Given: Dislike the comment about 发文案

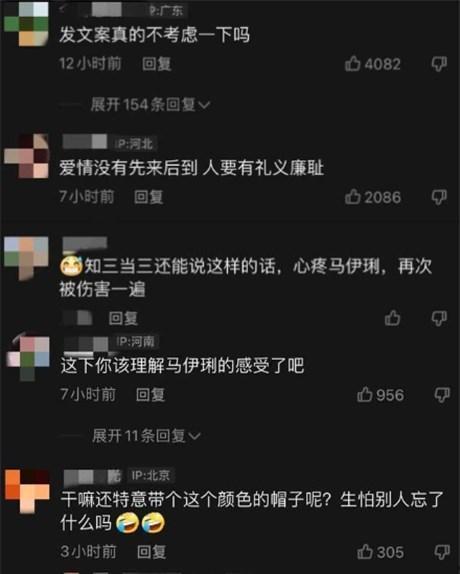Looking at the screenshot, I should 439,64.
